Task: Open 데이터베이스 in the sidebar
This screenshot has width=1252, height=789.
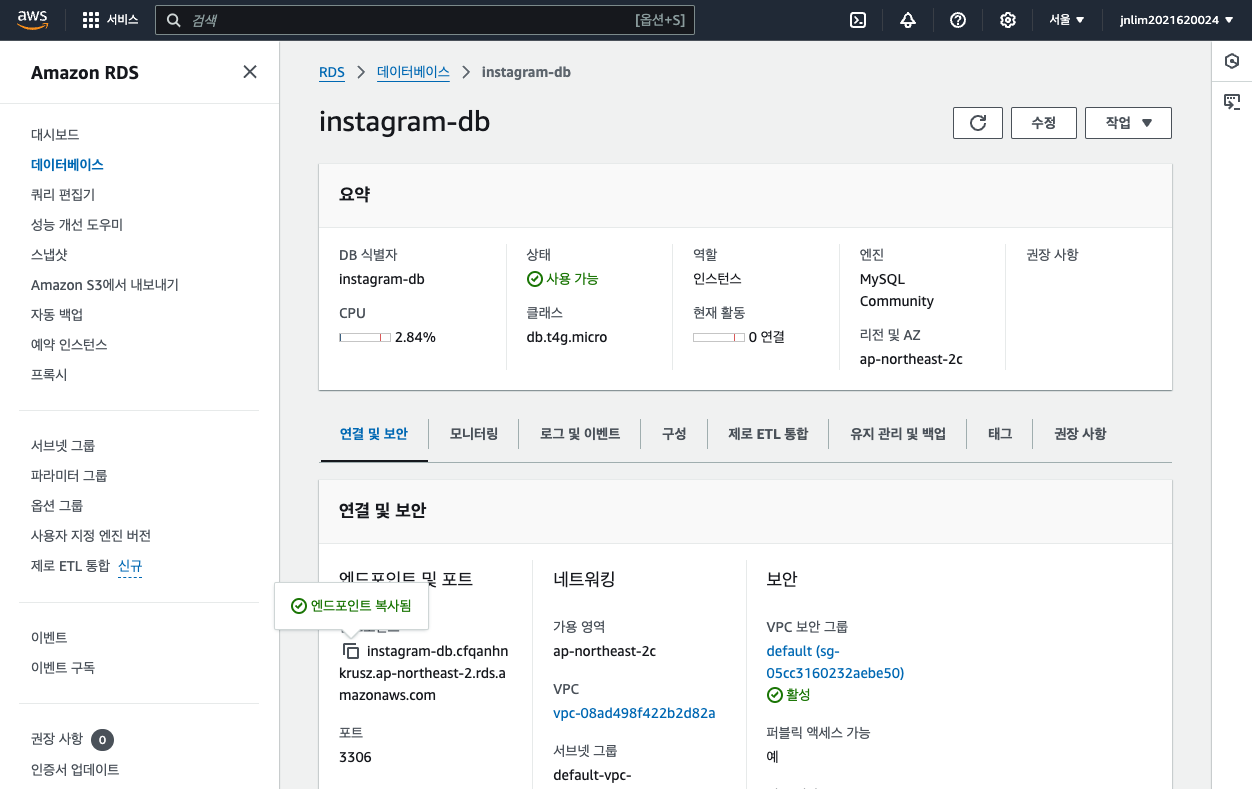Action: [x=67, y=164]
